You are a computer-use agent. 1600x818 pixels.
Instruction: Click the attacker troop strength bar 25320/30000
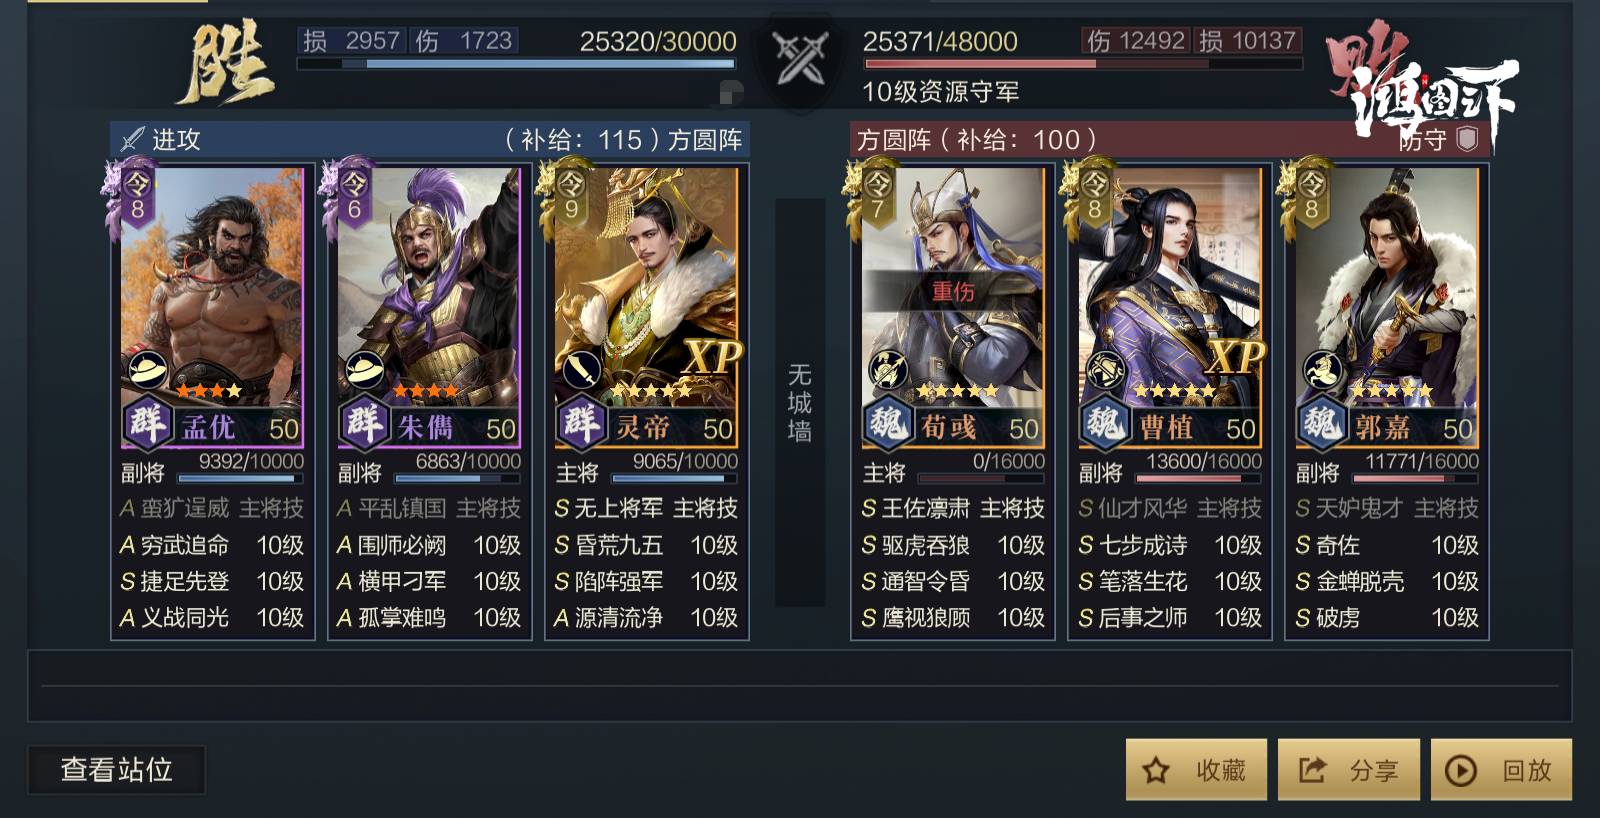pos(517,63)
